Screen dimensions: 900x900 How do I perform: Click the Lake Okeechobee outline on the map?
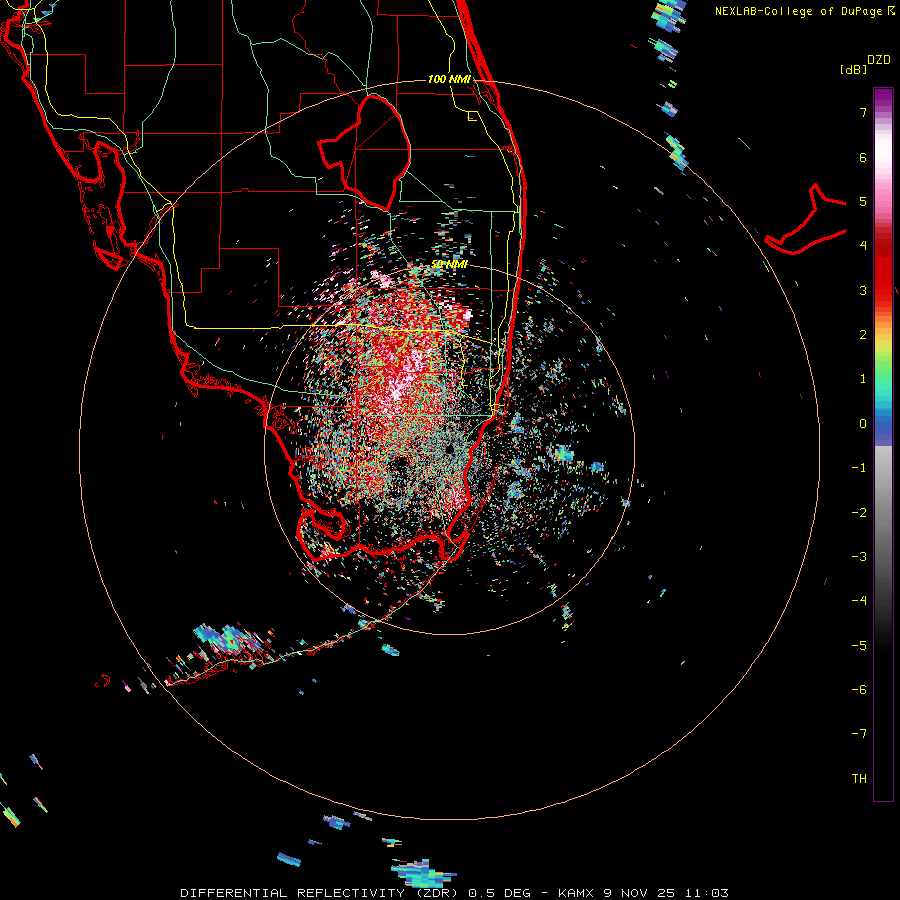(364, 152)
